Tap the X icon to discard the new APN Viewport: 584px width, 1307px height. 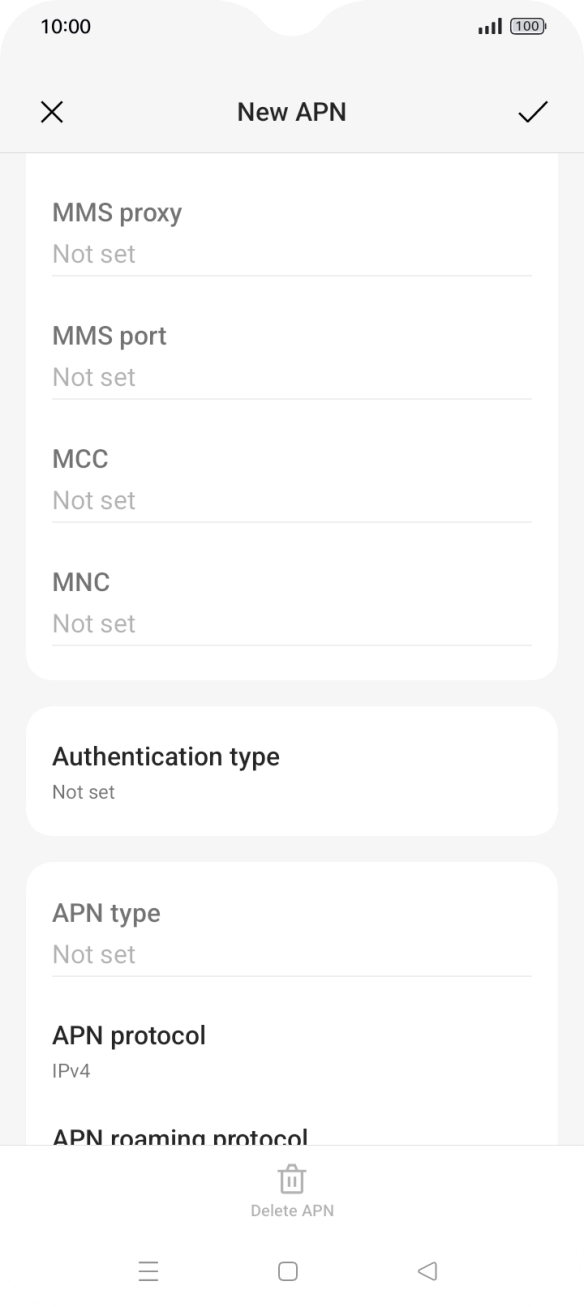coord(51,112)
